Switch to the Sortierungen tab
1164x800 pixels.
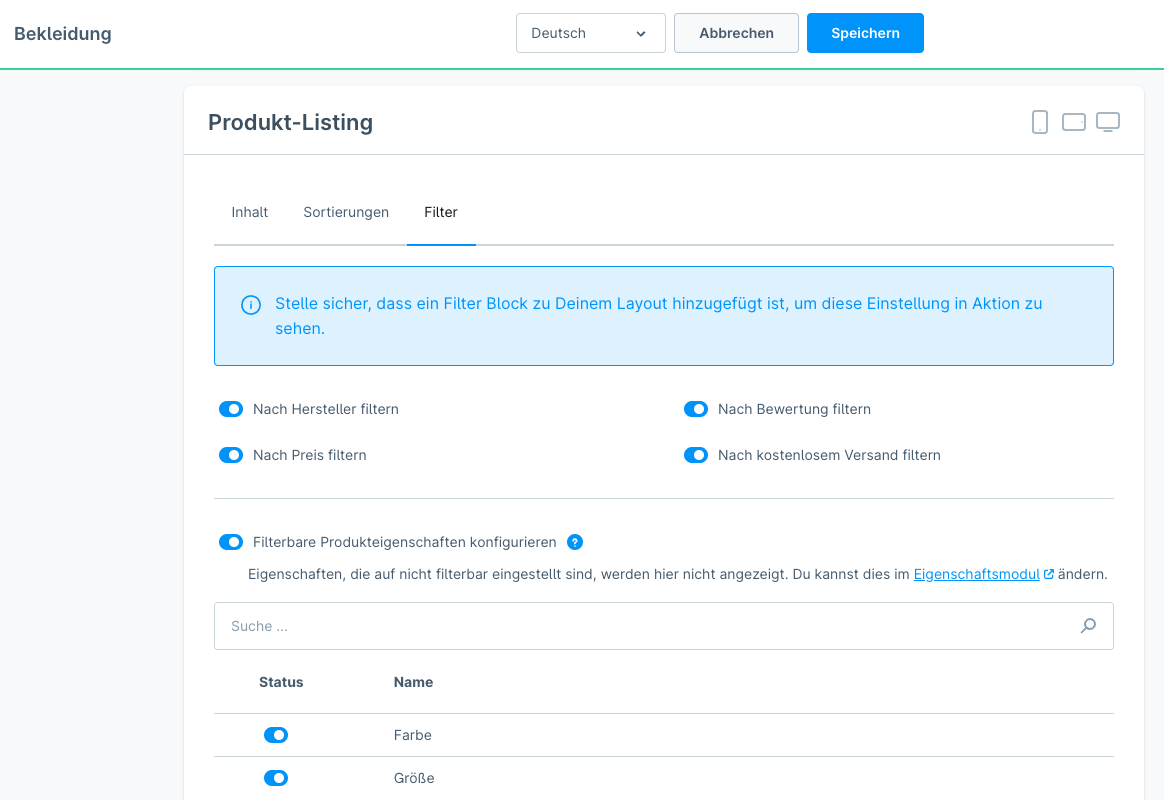point(346,212)
